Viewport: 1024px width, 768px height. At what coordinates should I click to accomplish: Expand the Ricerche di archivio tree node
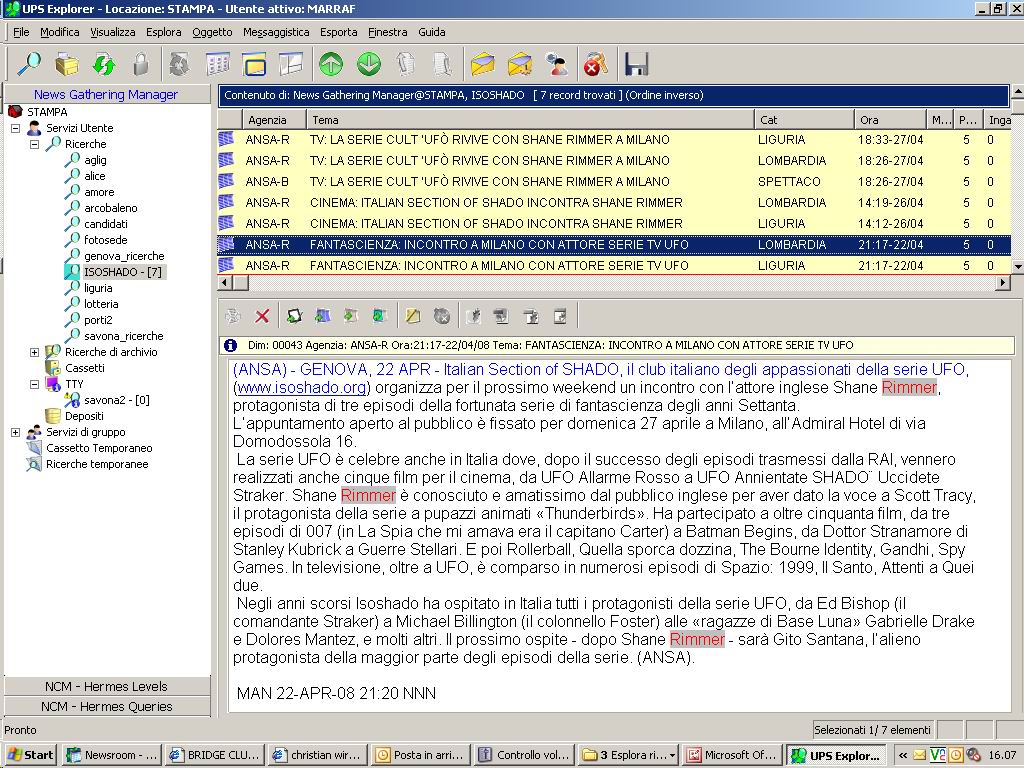[35, 352]
